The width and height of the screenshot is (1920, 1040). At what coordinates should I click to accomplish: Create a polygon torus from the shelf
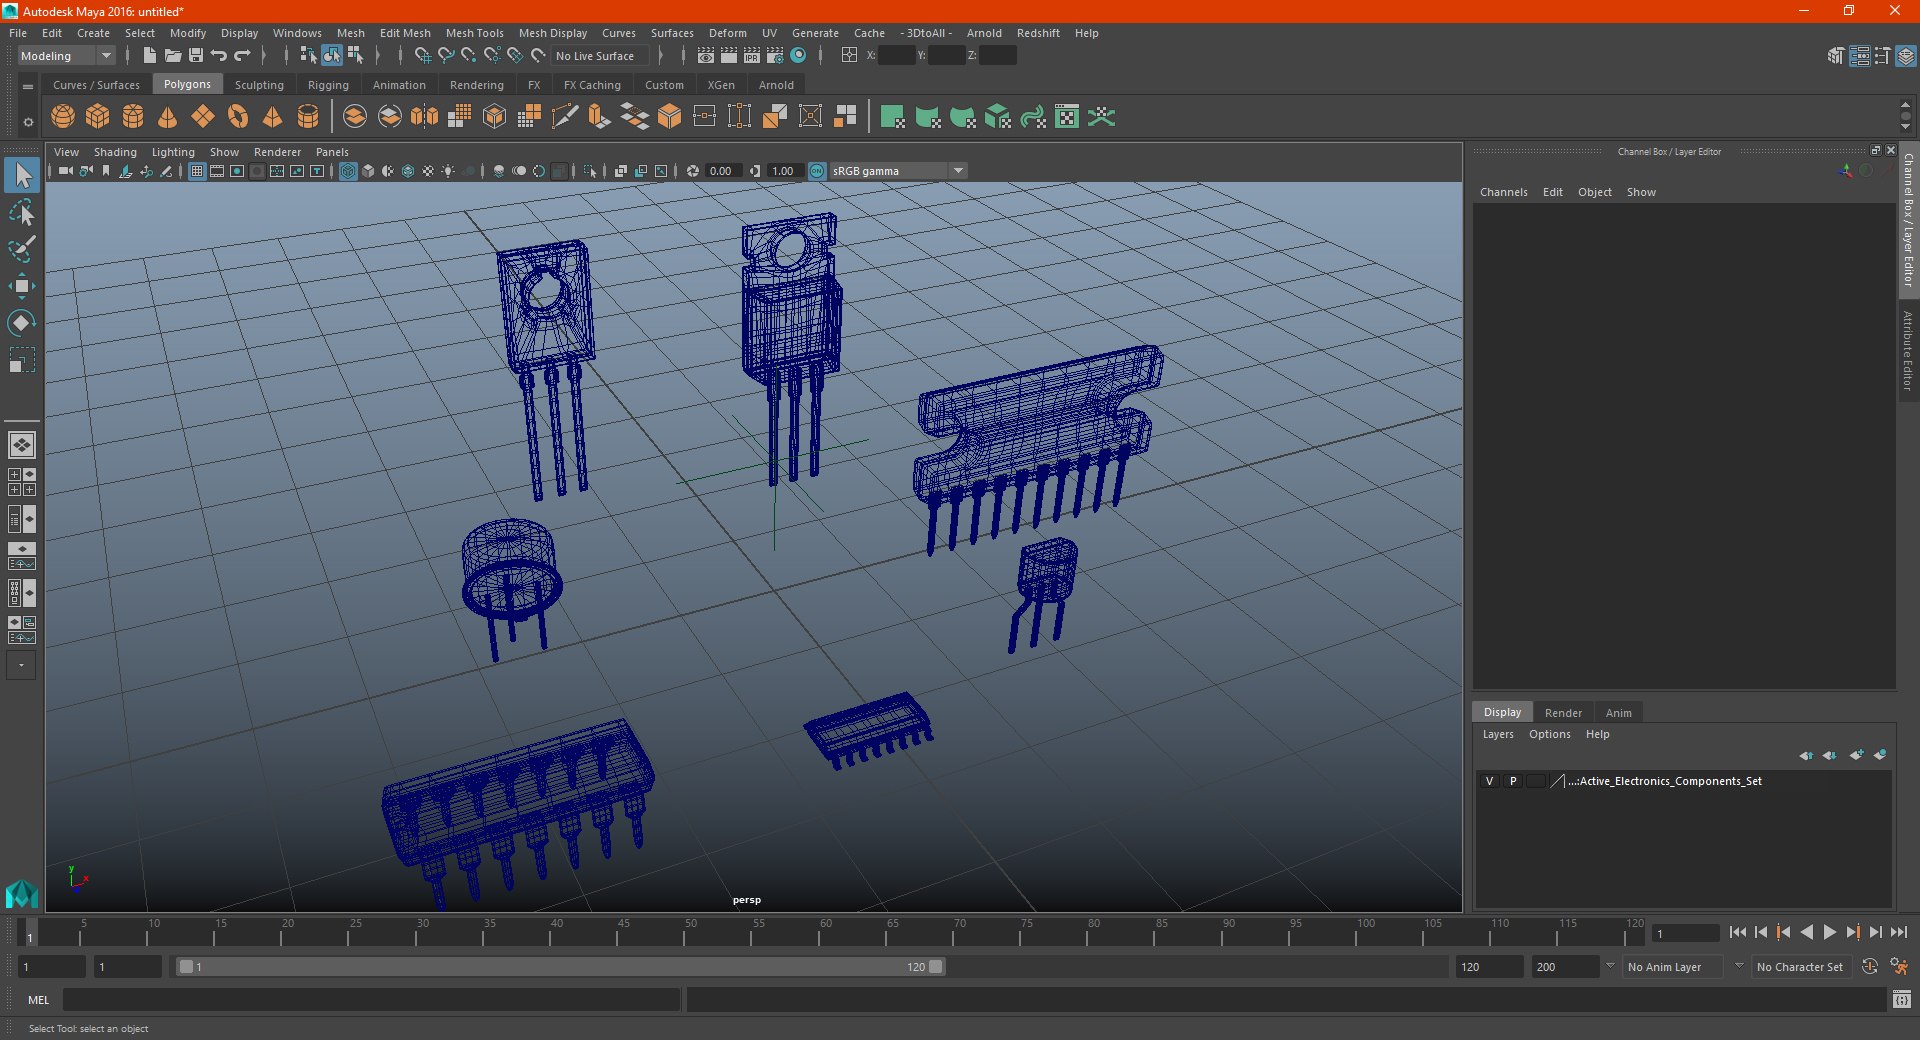(x=238, y=117)
